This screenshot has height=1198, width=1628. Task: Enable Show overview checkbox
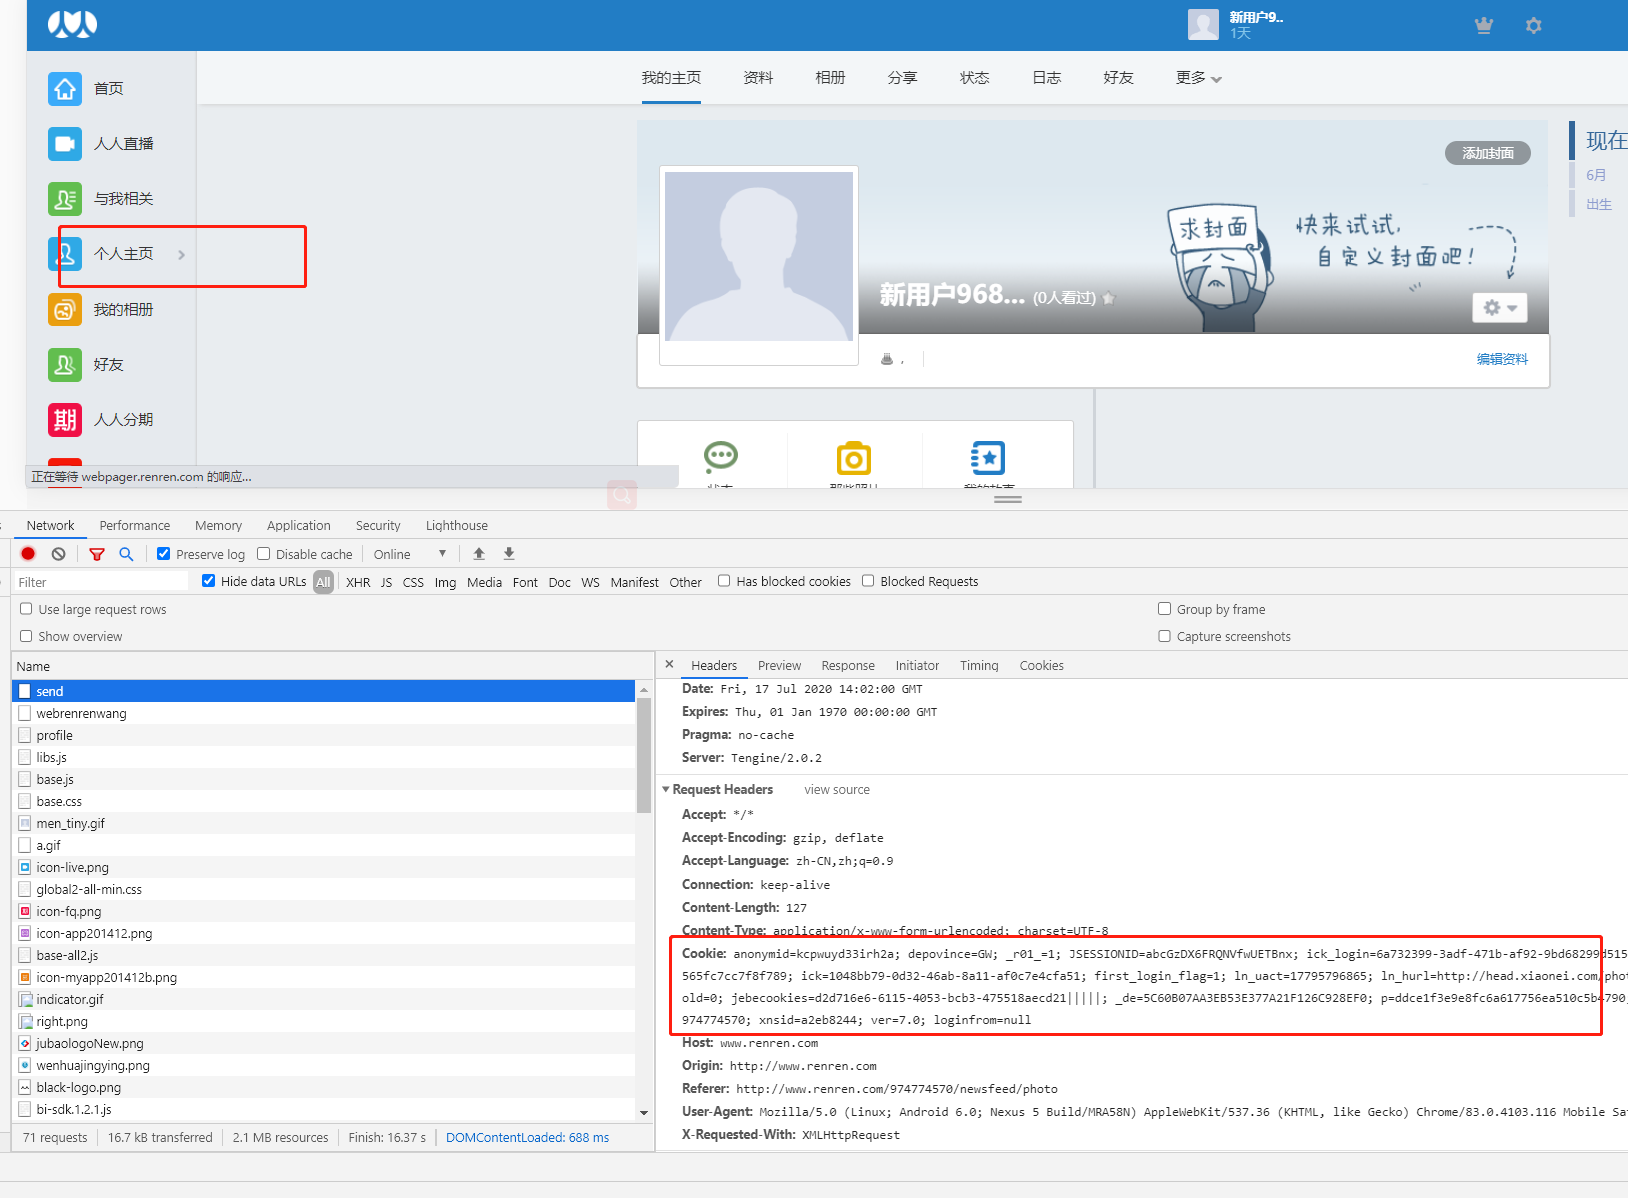click(x=27, y=636)
